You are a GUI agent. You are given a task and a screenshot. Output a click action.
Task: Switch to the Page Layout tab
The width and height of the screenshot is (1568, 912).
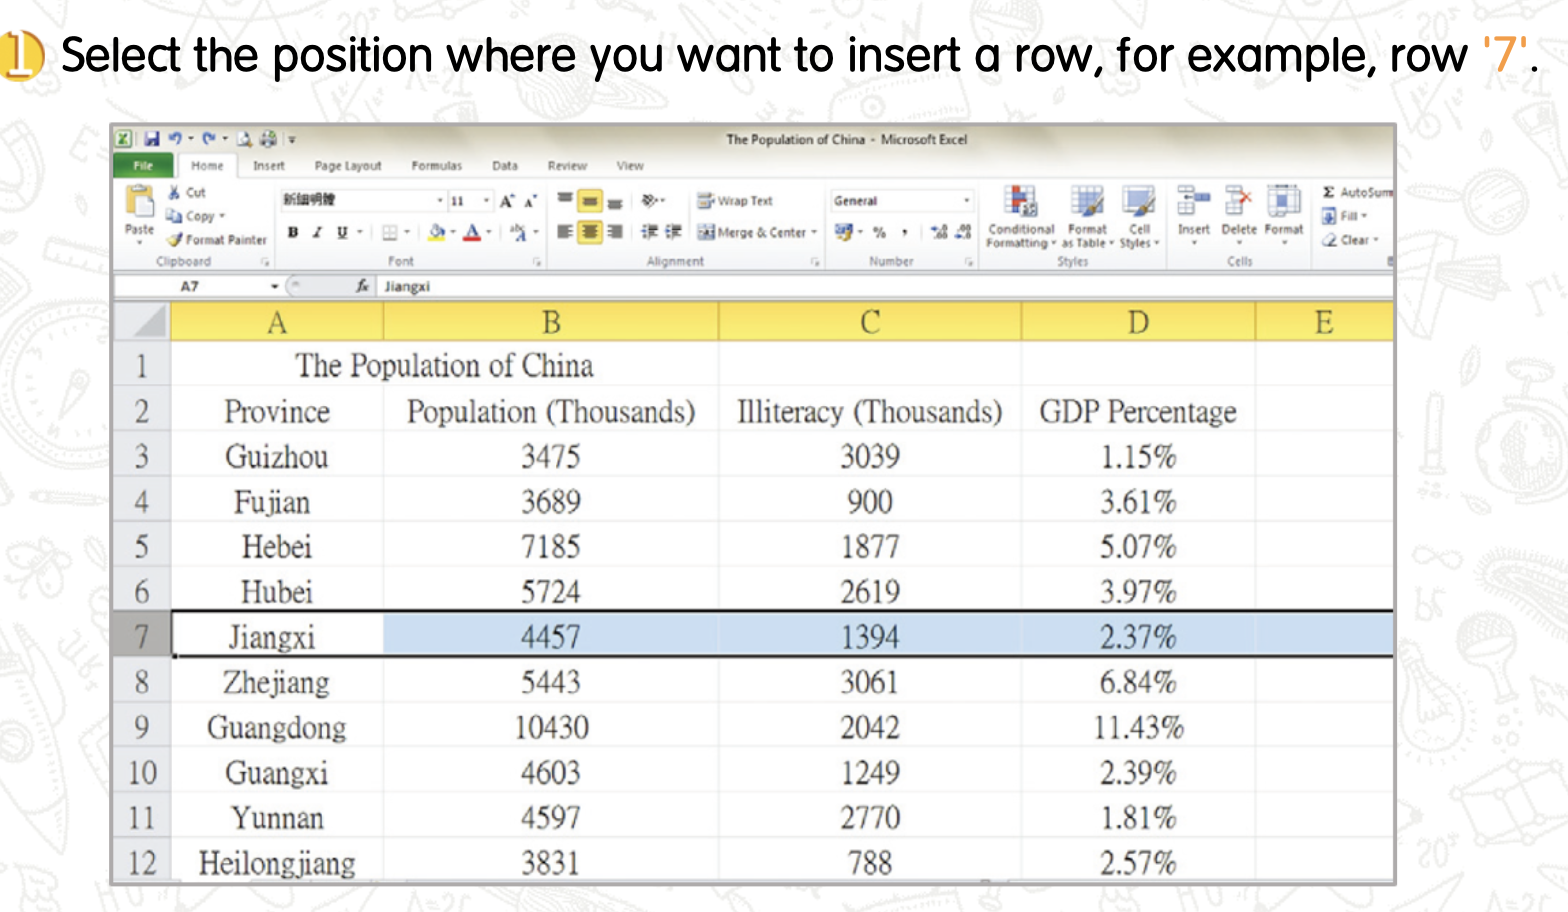tap(347, 166)
